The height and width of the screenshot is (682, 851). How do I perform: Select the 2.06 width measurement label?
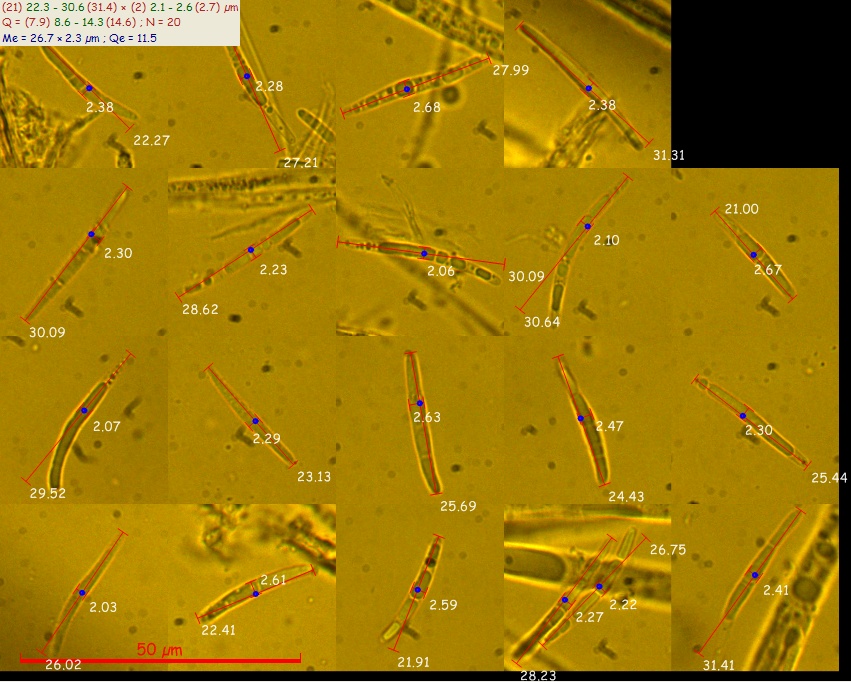coord(441,271)
